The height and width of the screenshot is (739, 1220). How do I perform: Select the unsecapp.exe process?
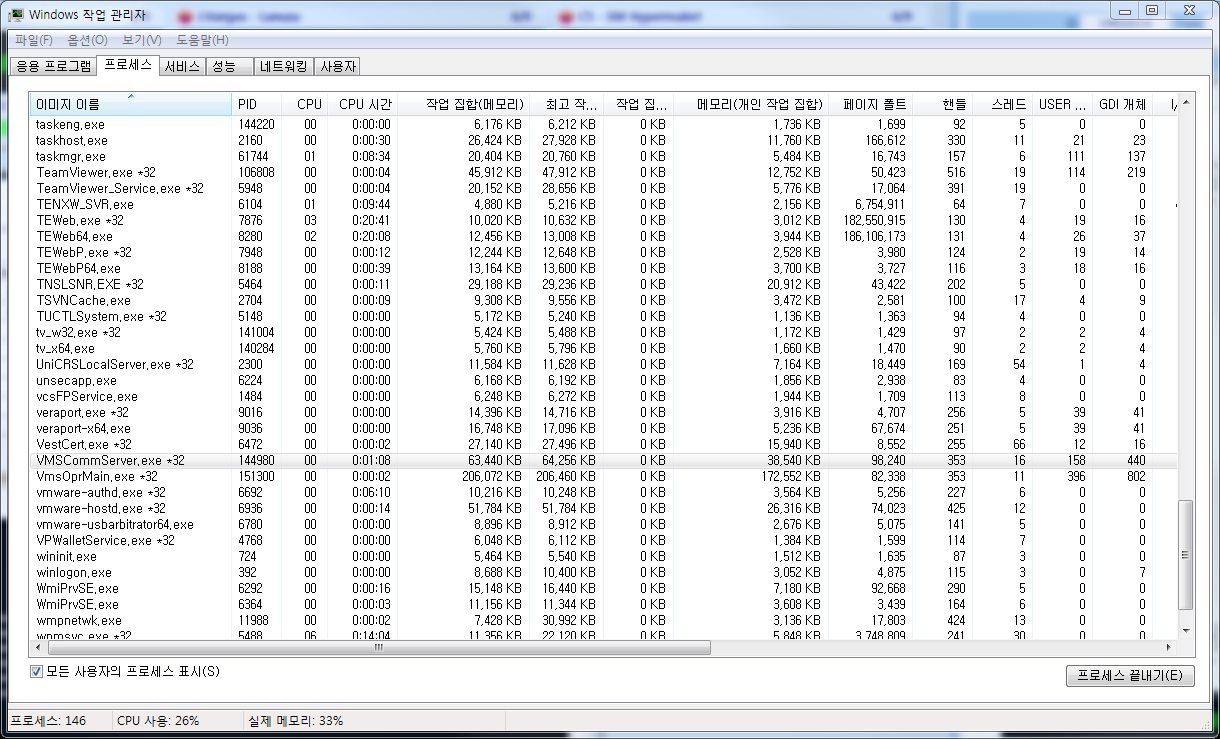tap(605, 380)
